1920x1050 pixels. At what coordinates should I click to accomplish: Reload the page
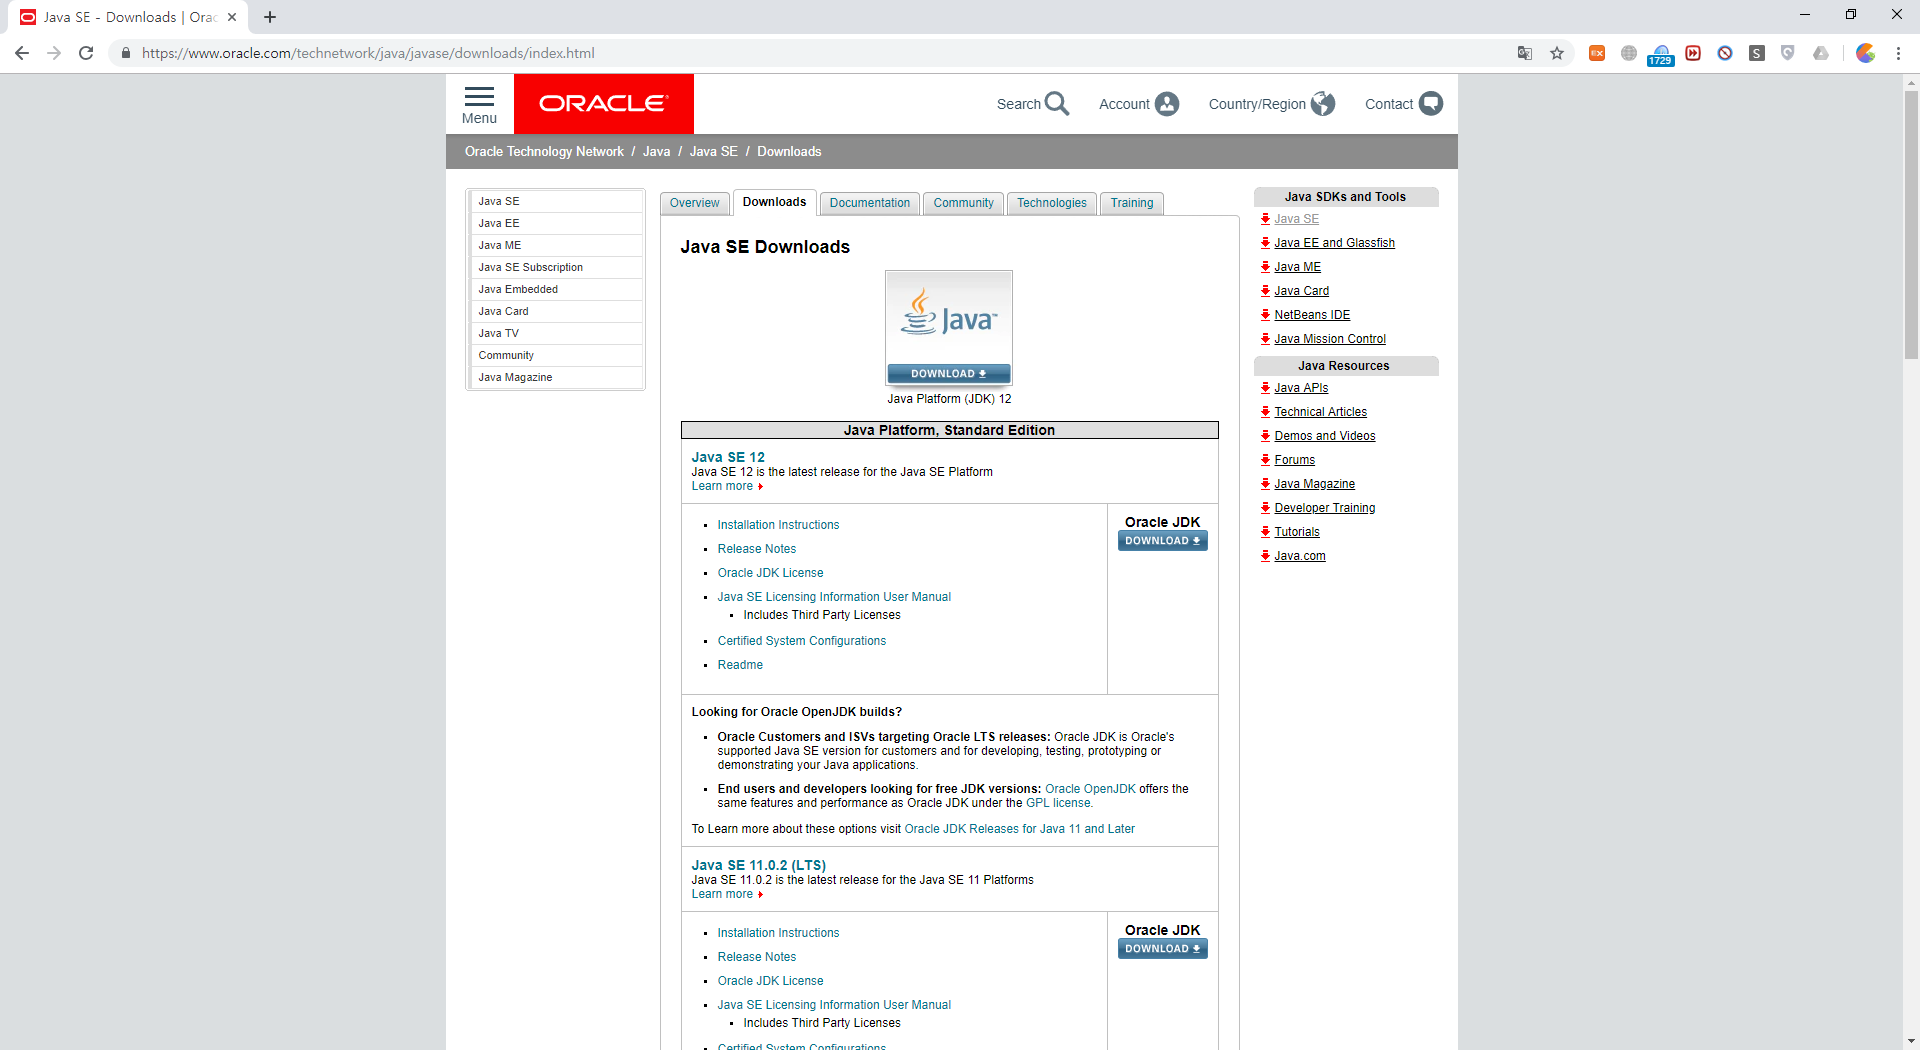coord(86,53)
